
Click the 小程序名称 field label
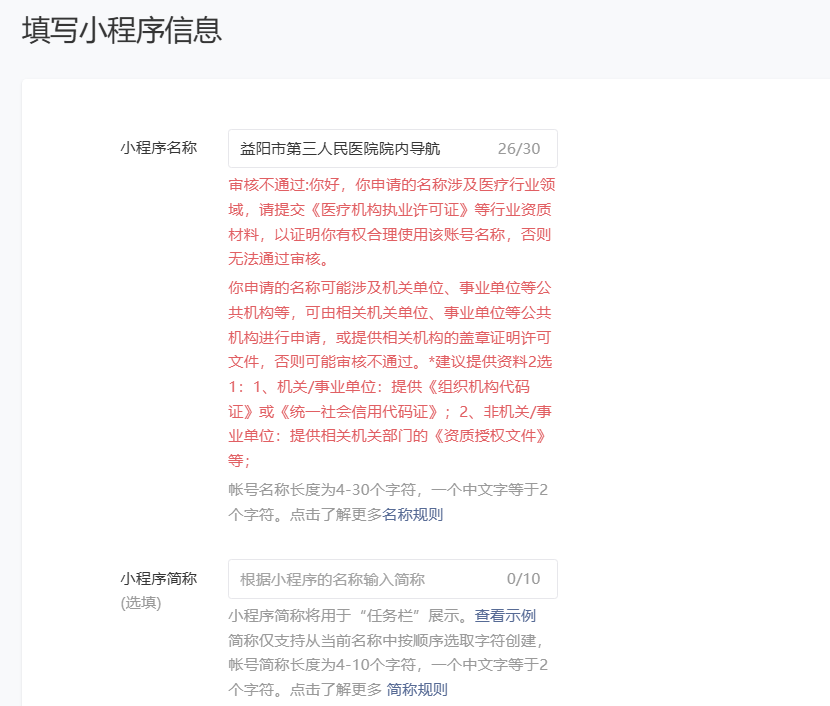(159, 148)
